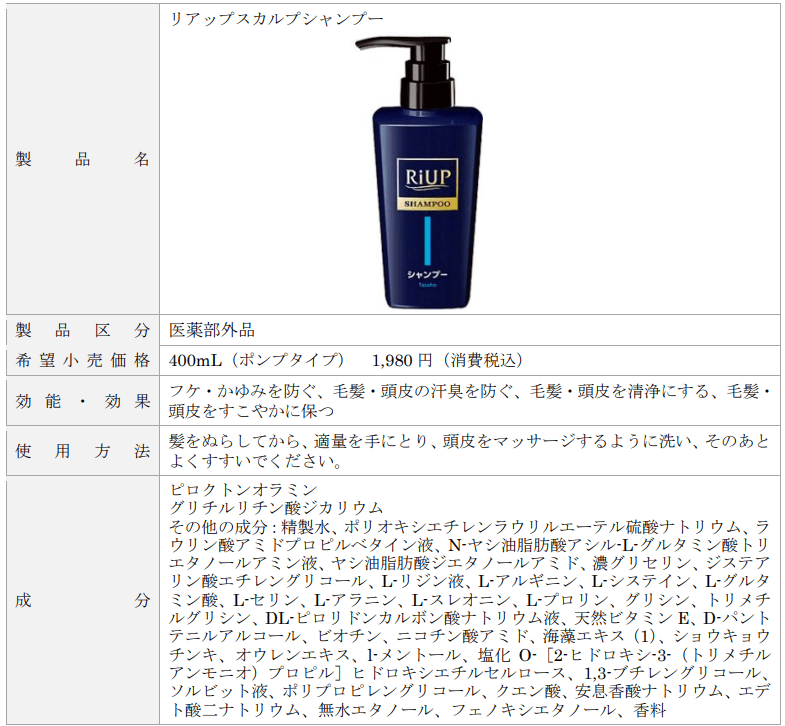
Task: Click the 使用方法 row header cell
Action: click(x=82, y=451)
